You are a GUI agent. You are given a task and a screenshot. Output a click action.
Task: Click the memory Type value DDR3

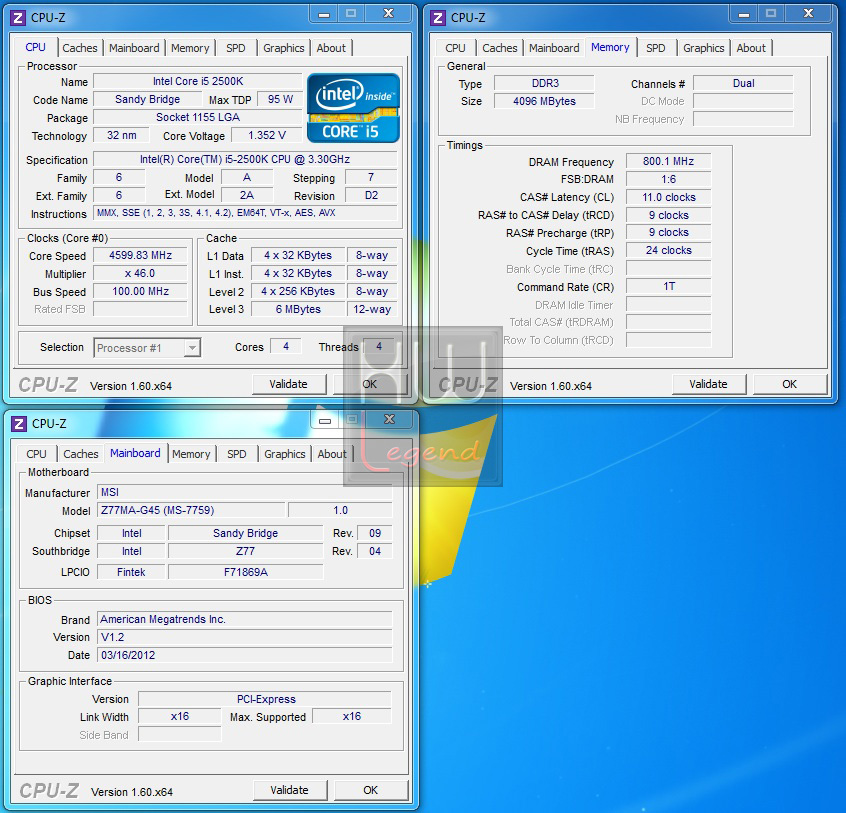click(544, 83)
